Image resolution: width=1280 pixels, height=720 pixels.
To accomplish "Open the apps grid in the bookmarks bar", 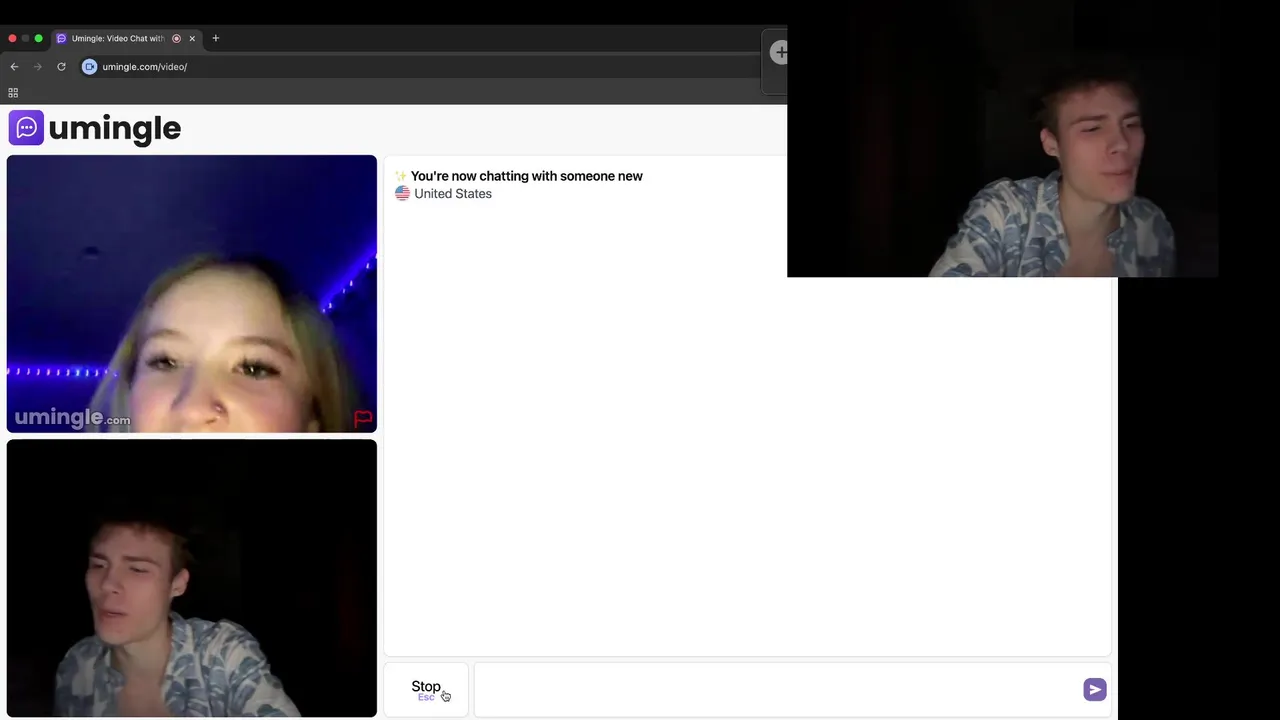I will pos(13,92).
